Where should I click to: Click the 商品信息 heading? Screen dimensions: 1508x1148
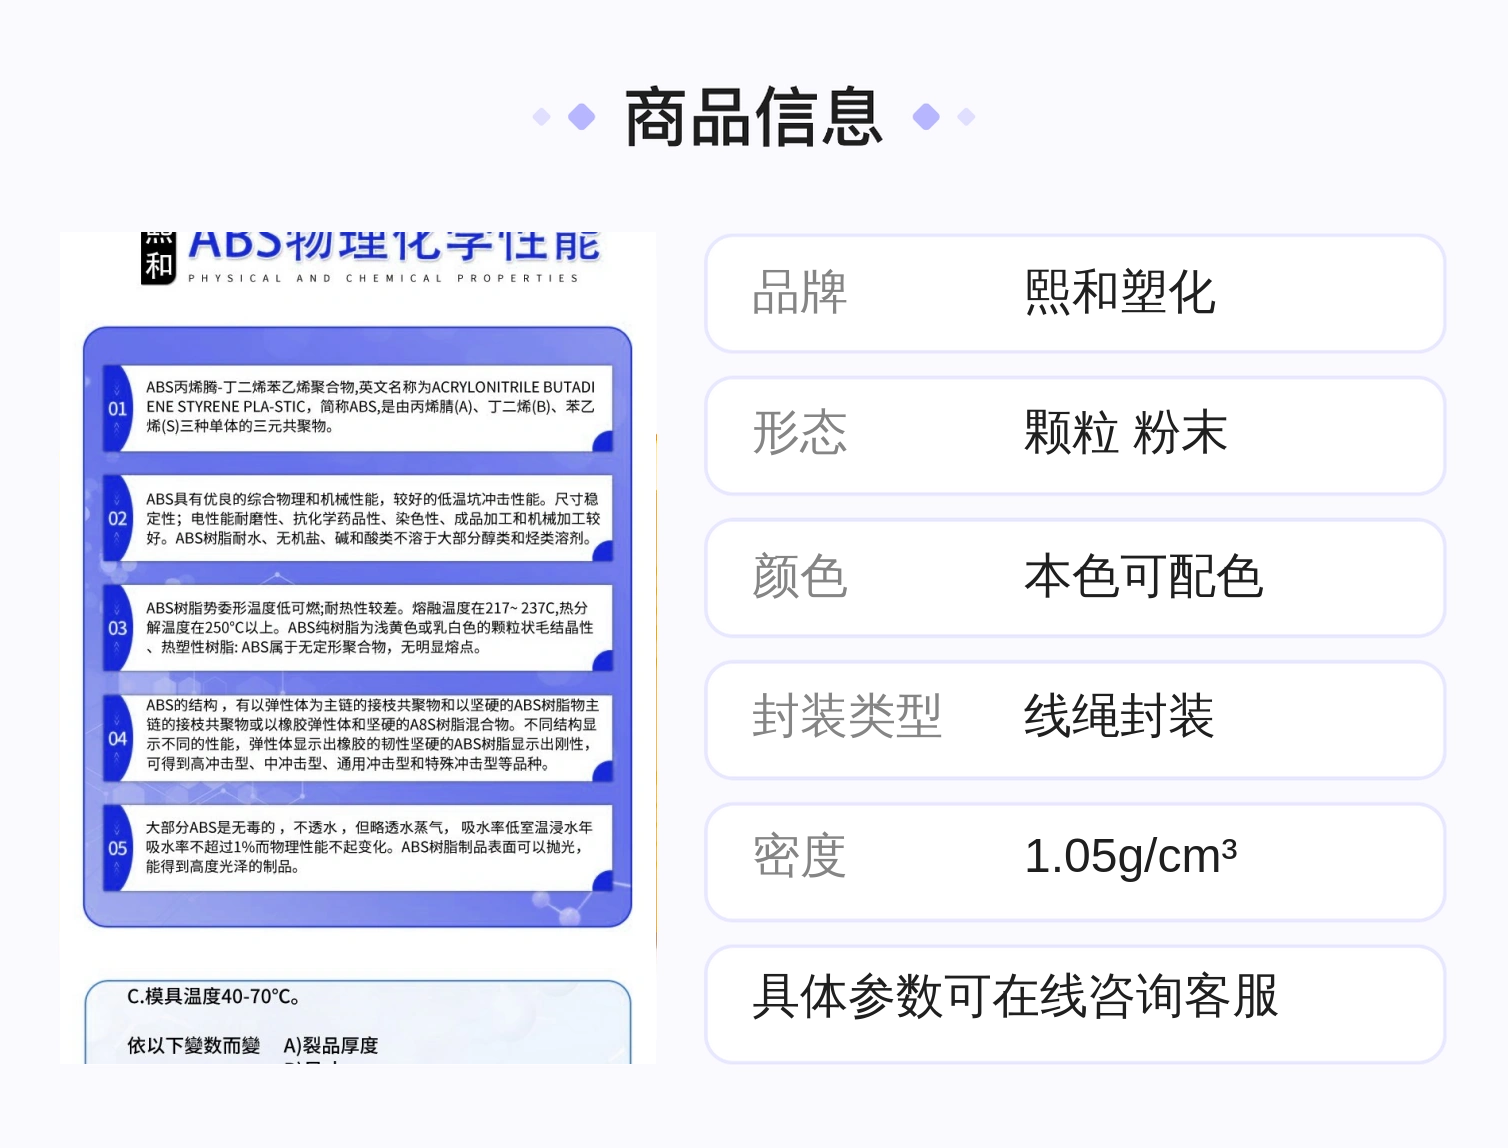(x=754, y=117)
